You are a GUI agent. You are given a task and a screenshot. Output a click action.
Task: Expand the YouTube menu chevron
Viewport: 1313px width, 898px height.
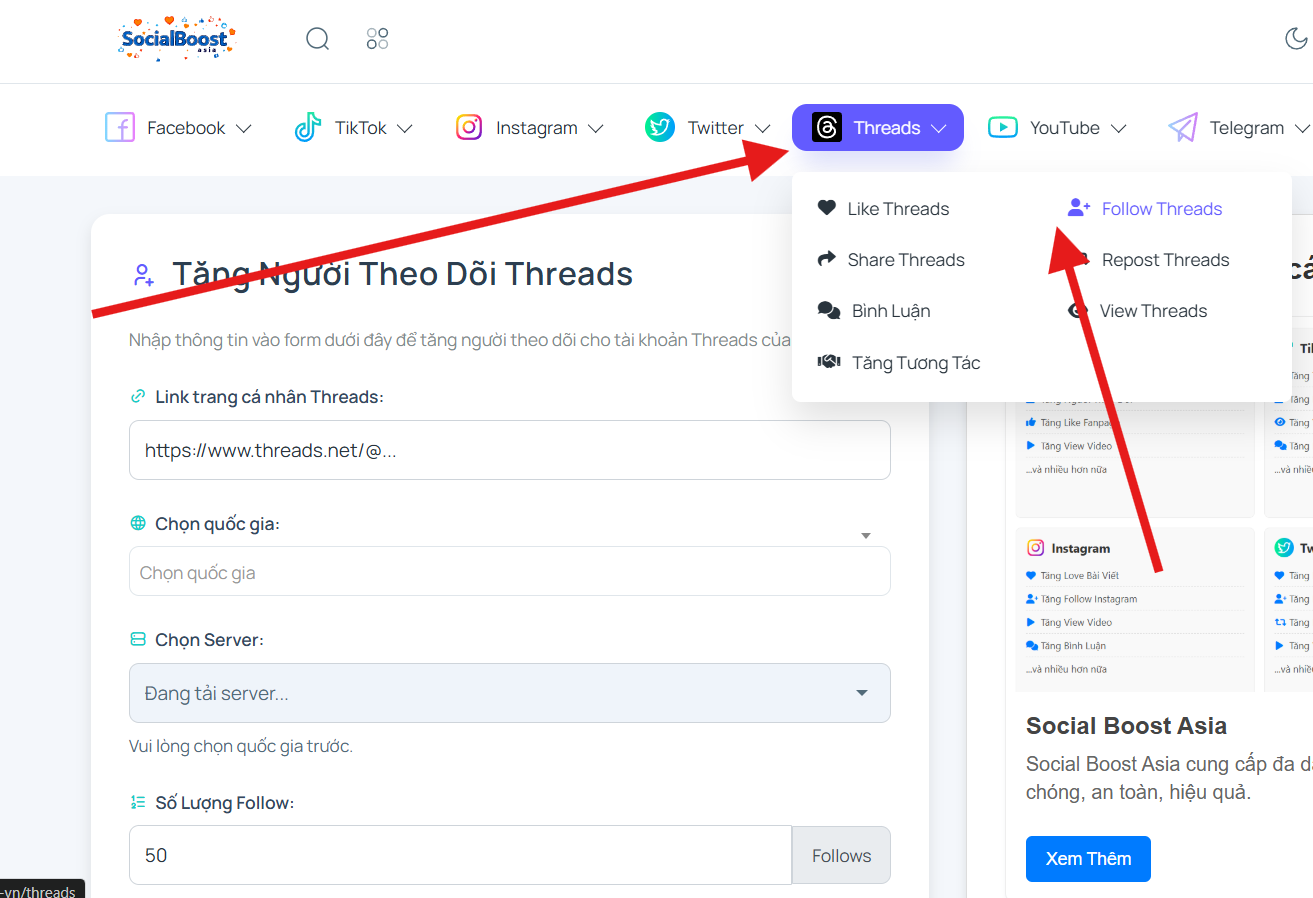1118,129
